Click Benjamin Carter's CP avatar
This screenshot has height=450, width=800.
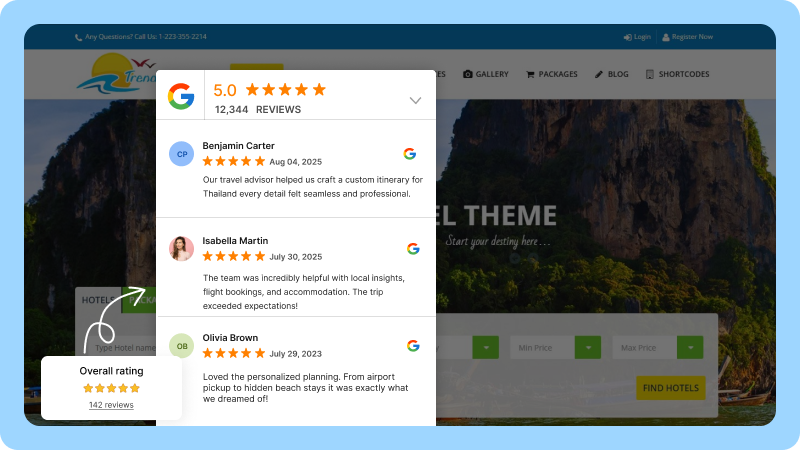pos(181,154)
